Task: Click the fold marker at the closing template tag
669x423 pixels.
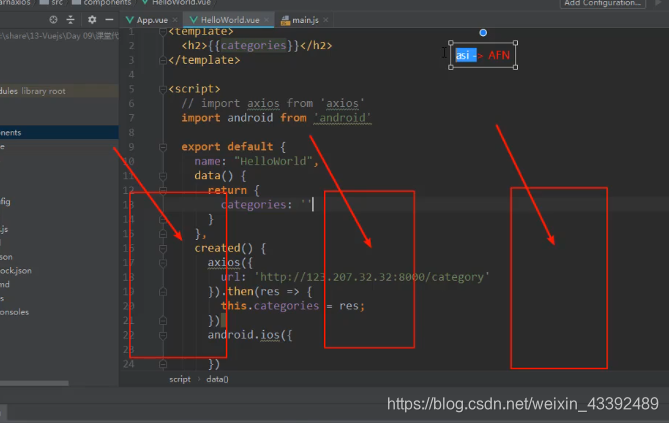Action: point(163,61)
